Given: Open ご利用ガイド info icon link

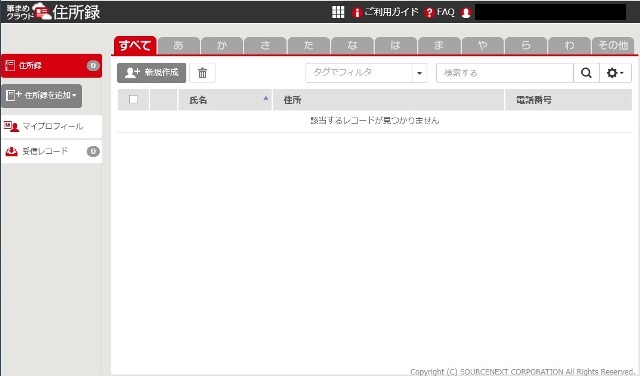Looking at the screenshot, I should (x=385, y=12).
